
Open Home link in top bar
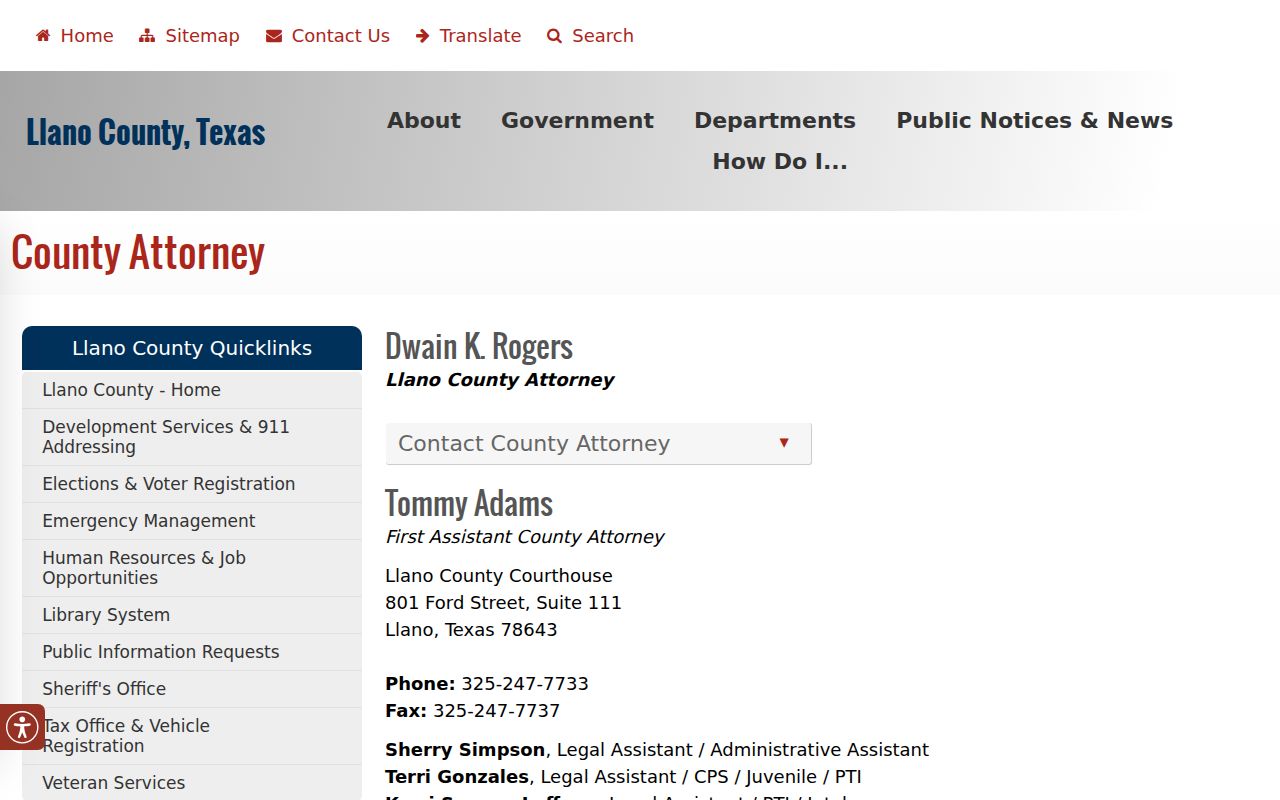87,36
